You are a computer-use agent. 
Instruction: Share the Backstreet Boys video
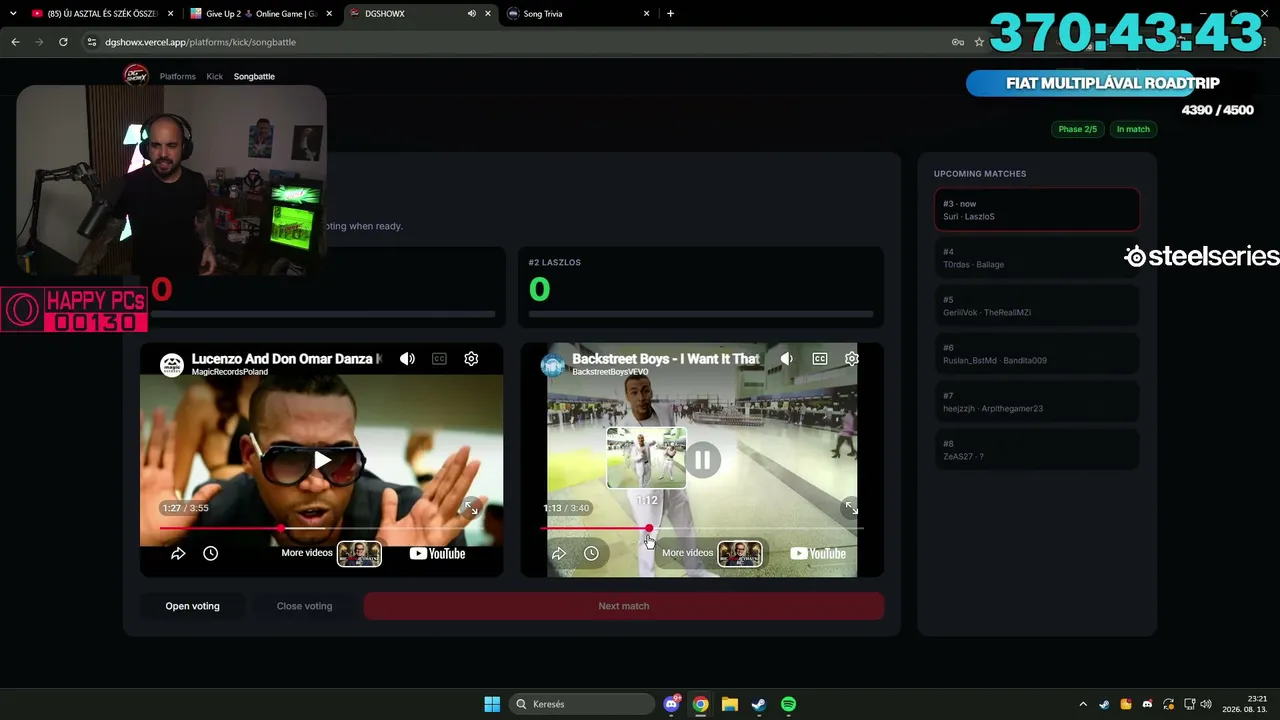[x=559, y=553]
